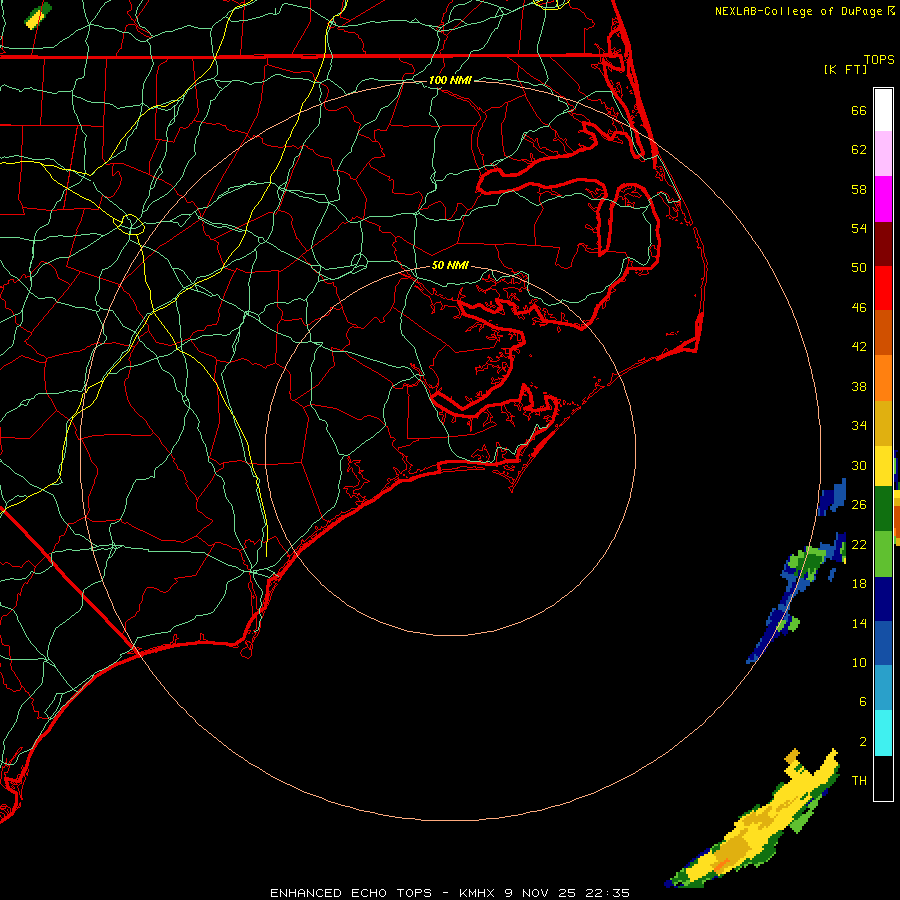Click the "42" legend value
This screenshot has width=900, height=900.
pos(859,347)
